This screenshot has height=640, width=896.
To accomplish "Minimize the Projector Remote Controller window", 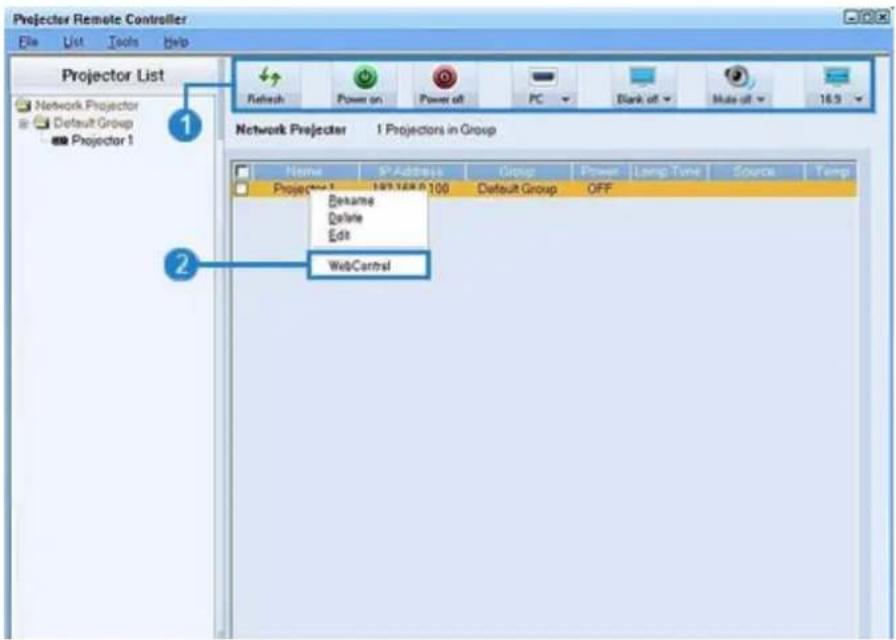I will click(x=851, y=18).
